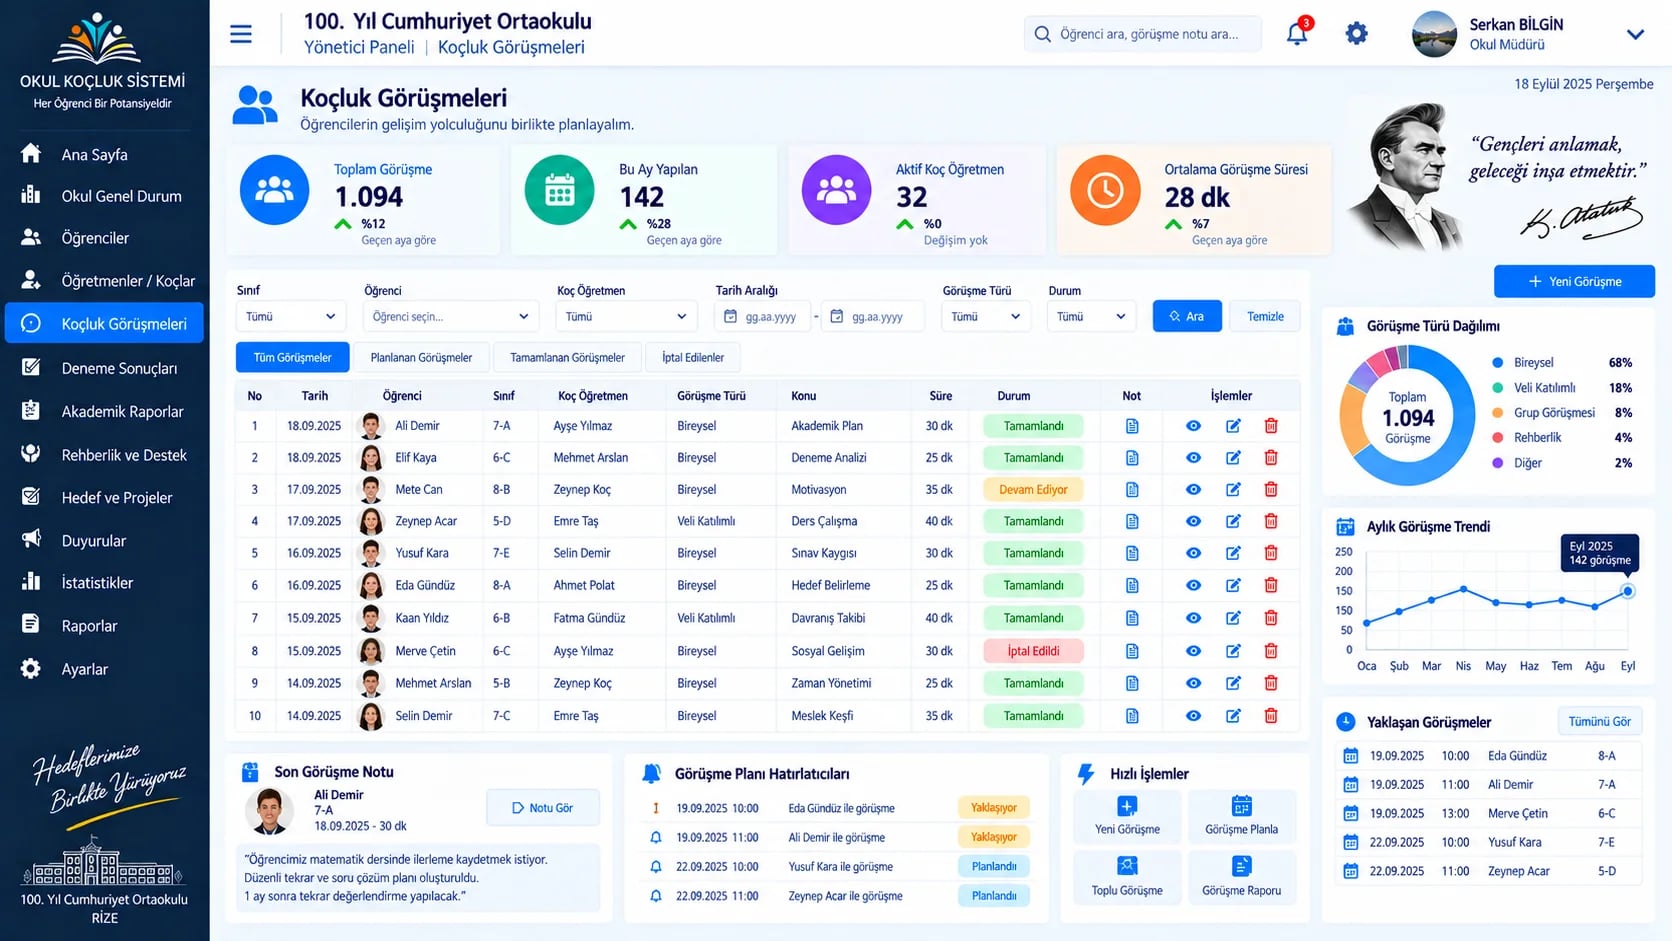Viewport: 1672px width, 941px height.
Task: Click the Eyl data point on trend chart
Action: click(x=1627, y=591)
